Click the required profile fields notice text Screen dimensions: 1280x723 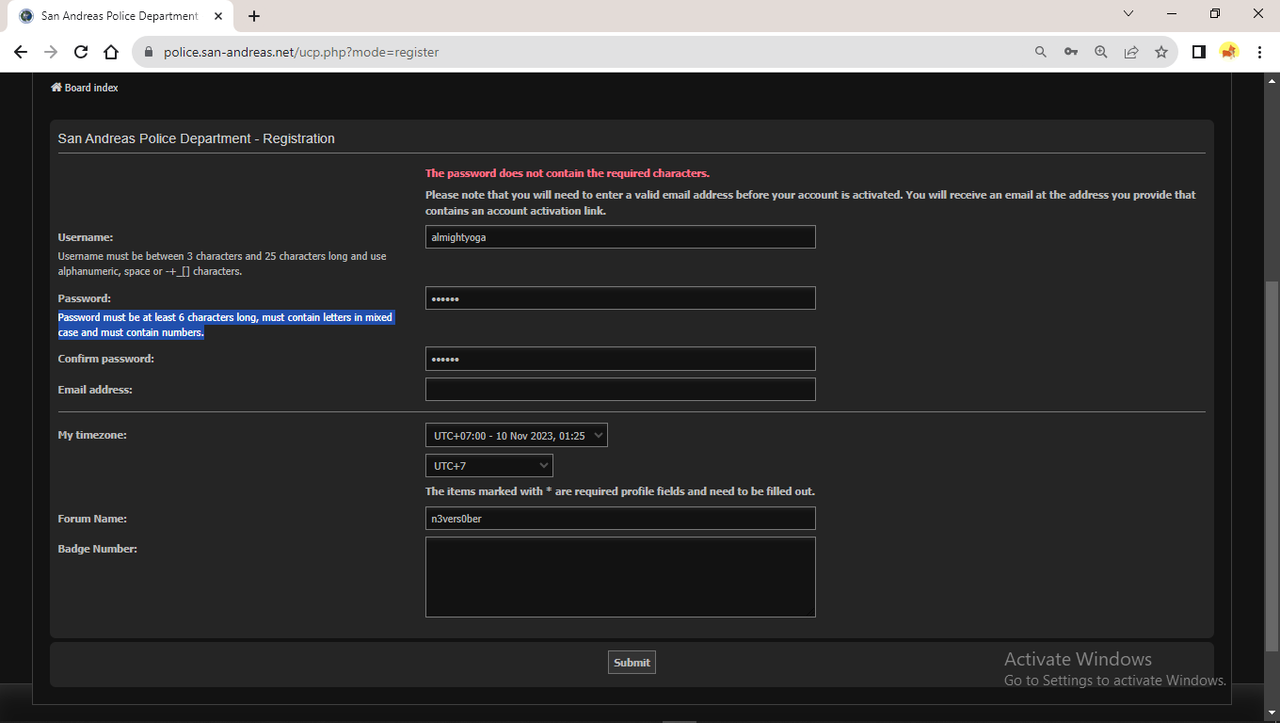[x=620, y=491]
